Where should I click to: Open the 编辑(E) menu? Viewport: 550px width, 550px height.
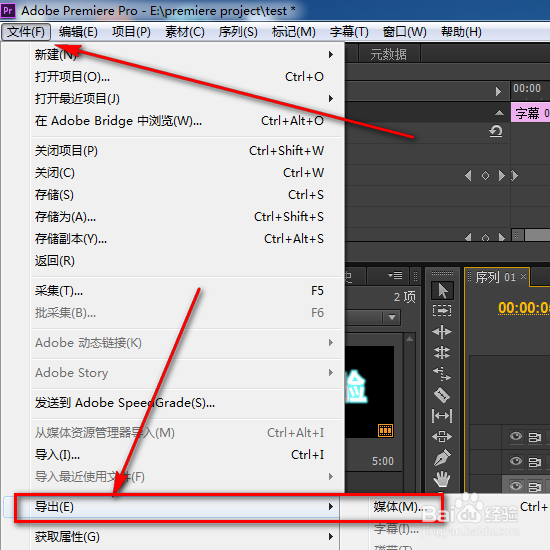78,32
